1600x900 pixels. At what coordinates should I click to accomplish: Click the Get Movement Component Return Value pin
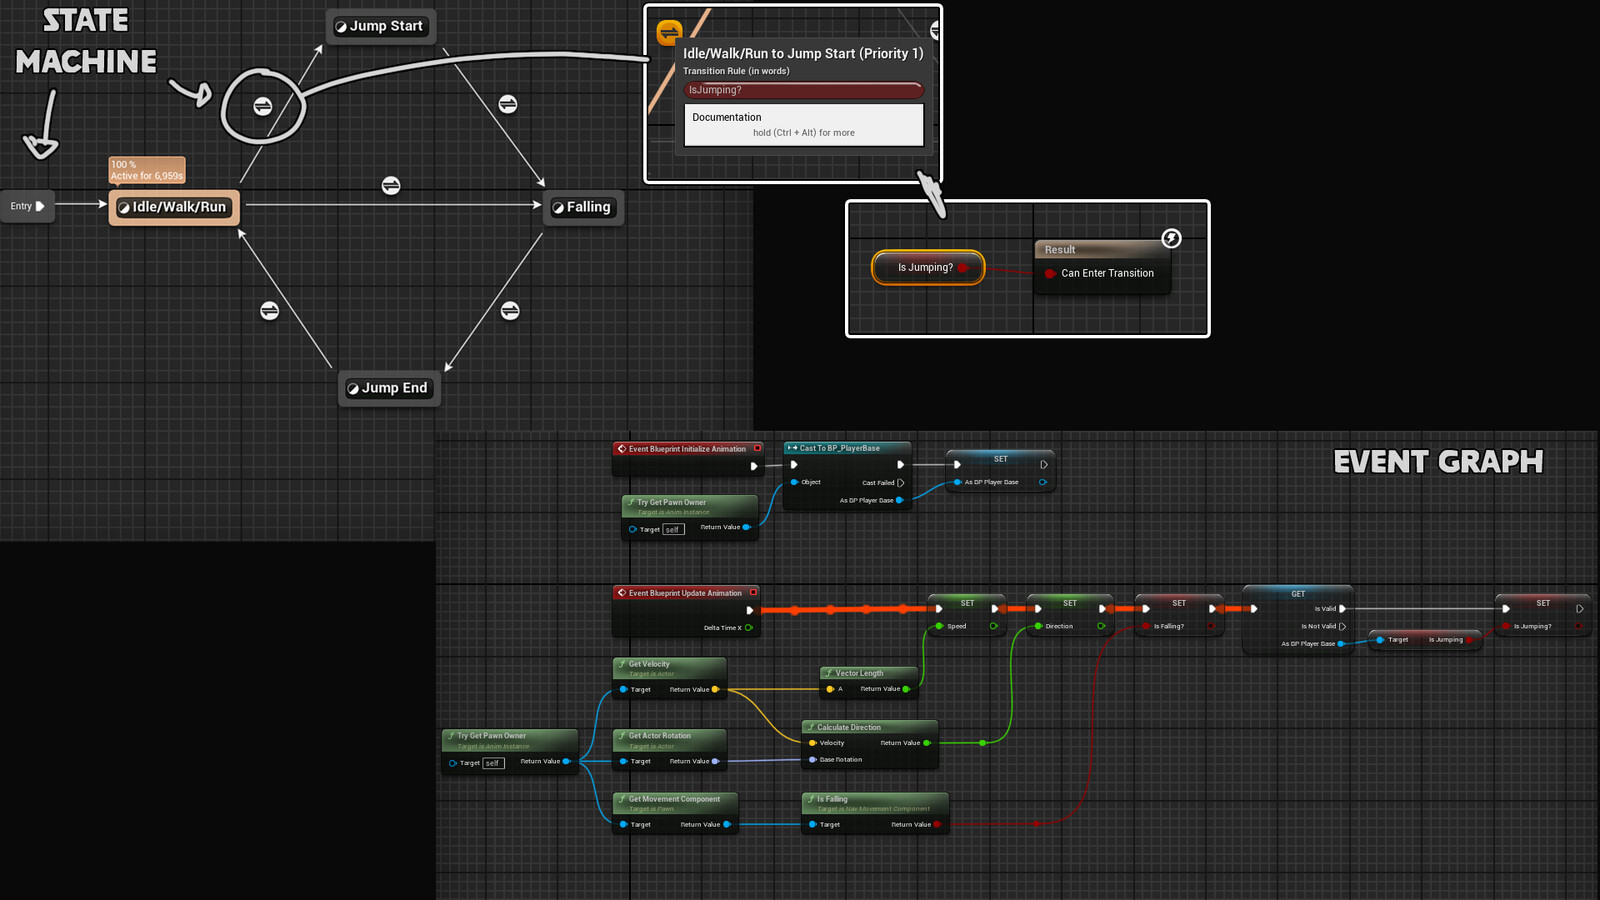(x=727, y=825)
